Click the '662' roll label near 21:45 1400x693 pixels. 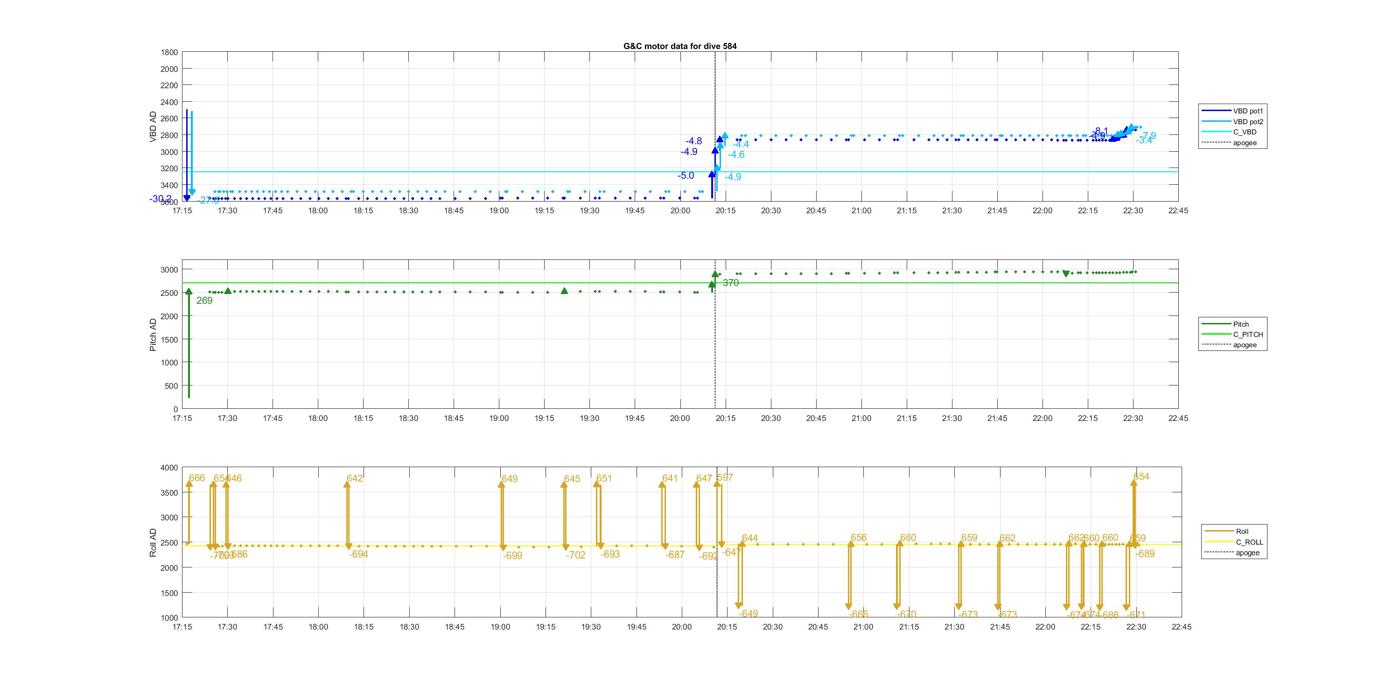click(x=1007, y=538)
